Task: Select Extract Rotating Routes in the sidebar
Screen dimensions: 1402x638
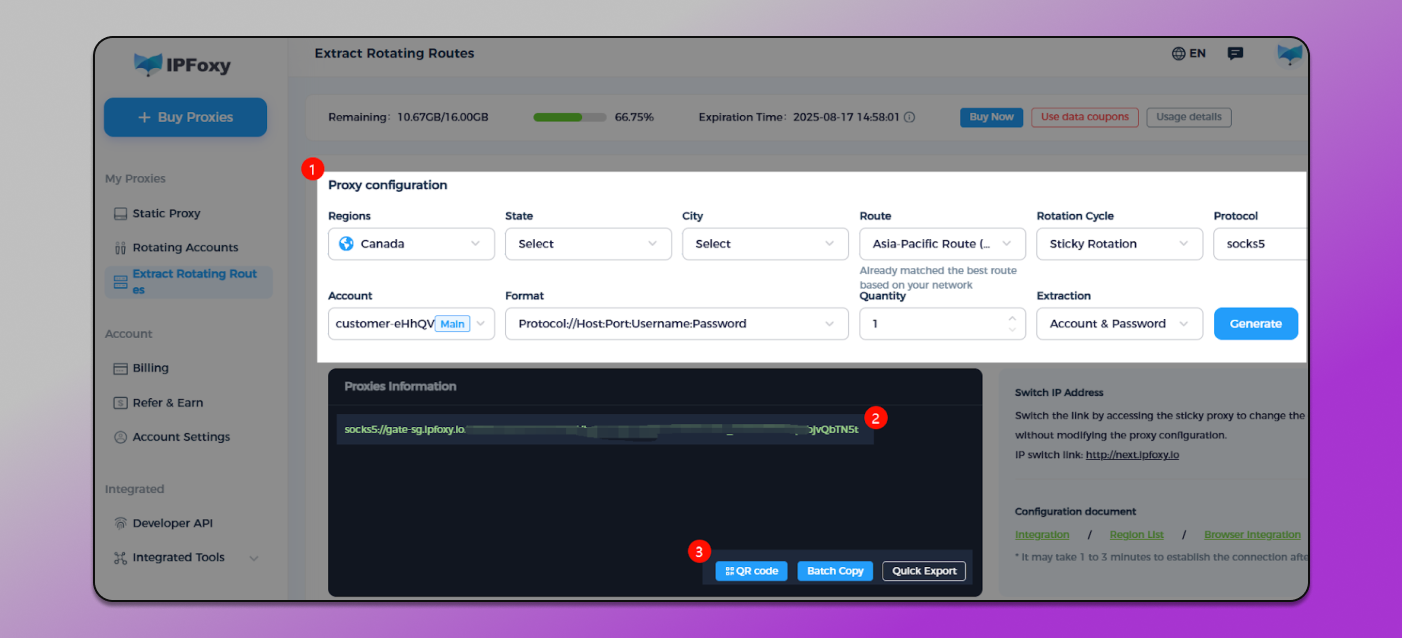Action: tap(189, 281)
